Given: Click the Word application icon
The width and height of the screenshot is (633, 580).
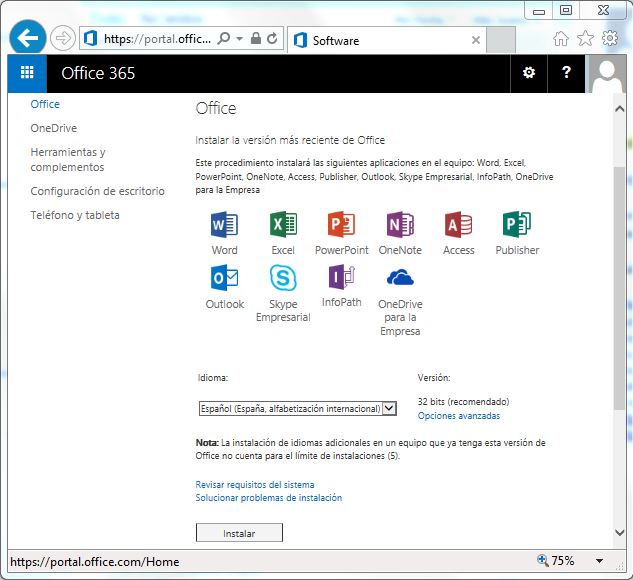Looking at the screenshot, I should point(224,224).
